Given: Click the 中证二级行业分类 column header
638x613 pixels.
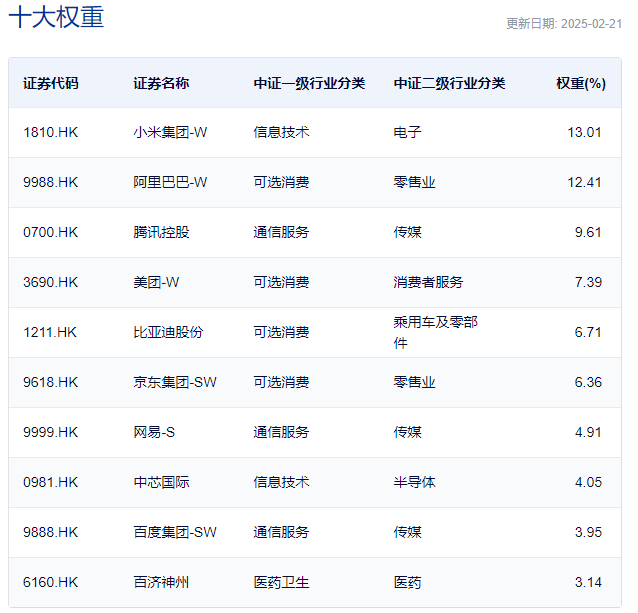Looking at the screenshot, I should [x=450, y=83].
